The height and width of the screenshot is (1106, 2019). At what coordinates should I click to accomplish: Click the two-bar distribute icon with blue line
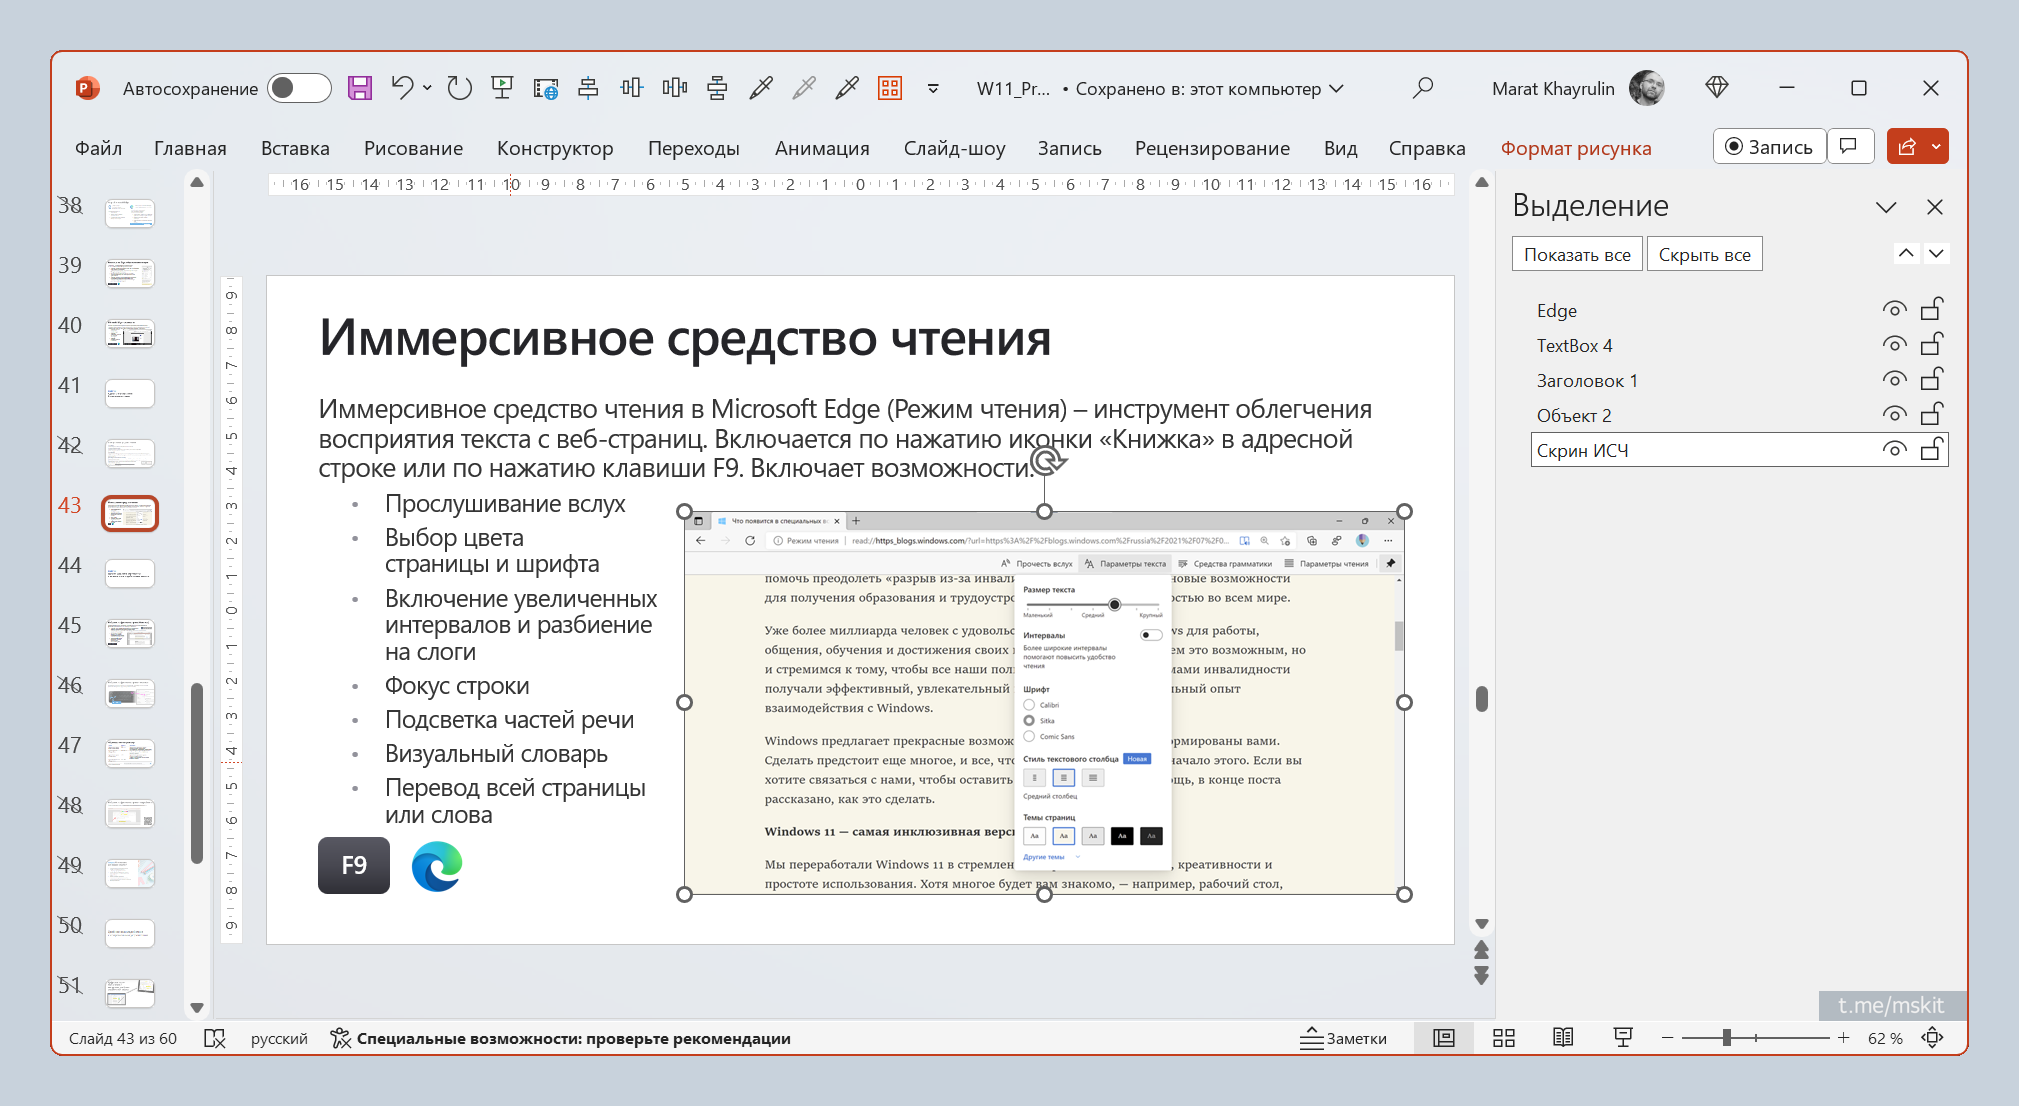pyautogui.click(x=631, y=88)
